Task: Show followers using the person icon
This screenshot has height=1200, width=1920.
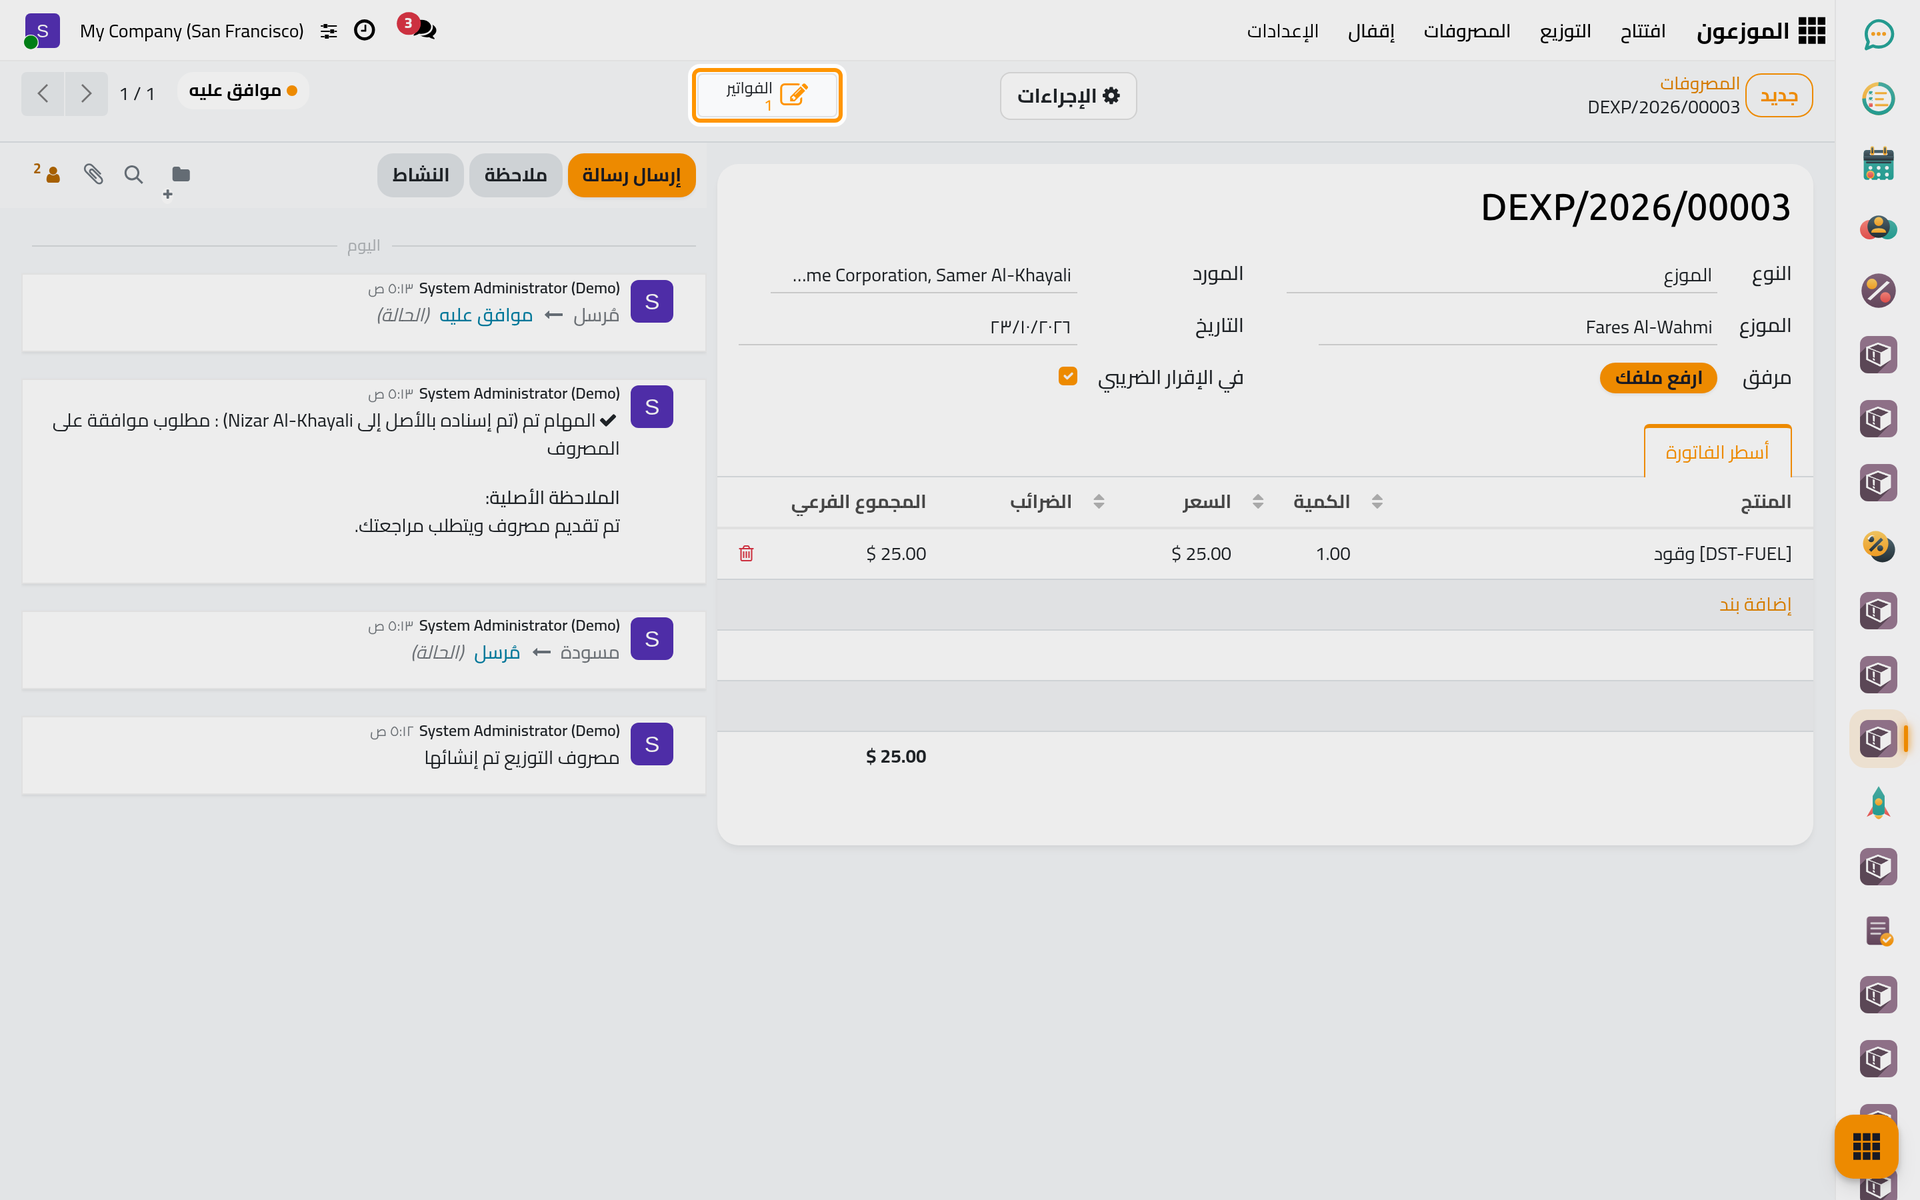Action: [x=48, y=173]
